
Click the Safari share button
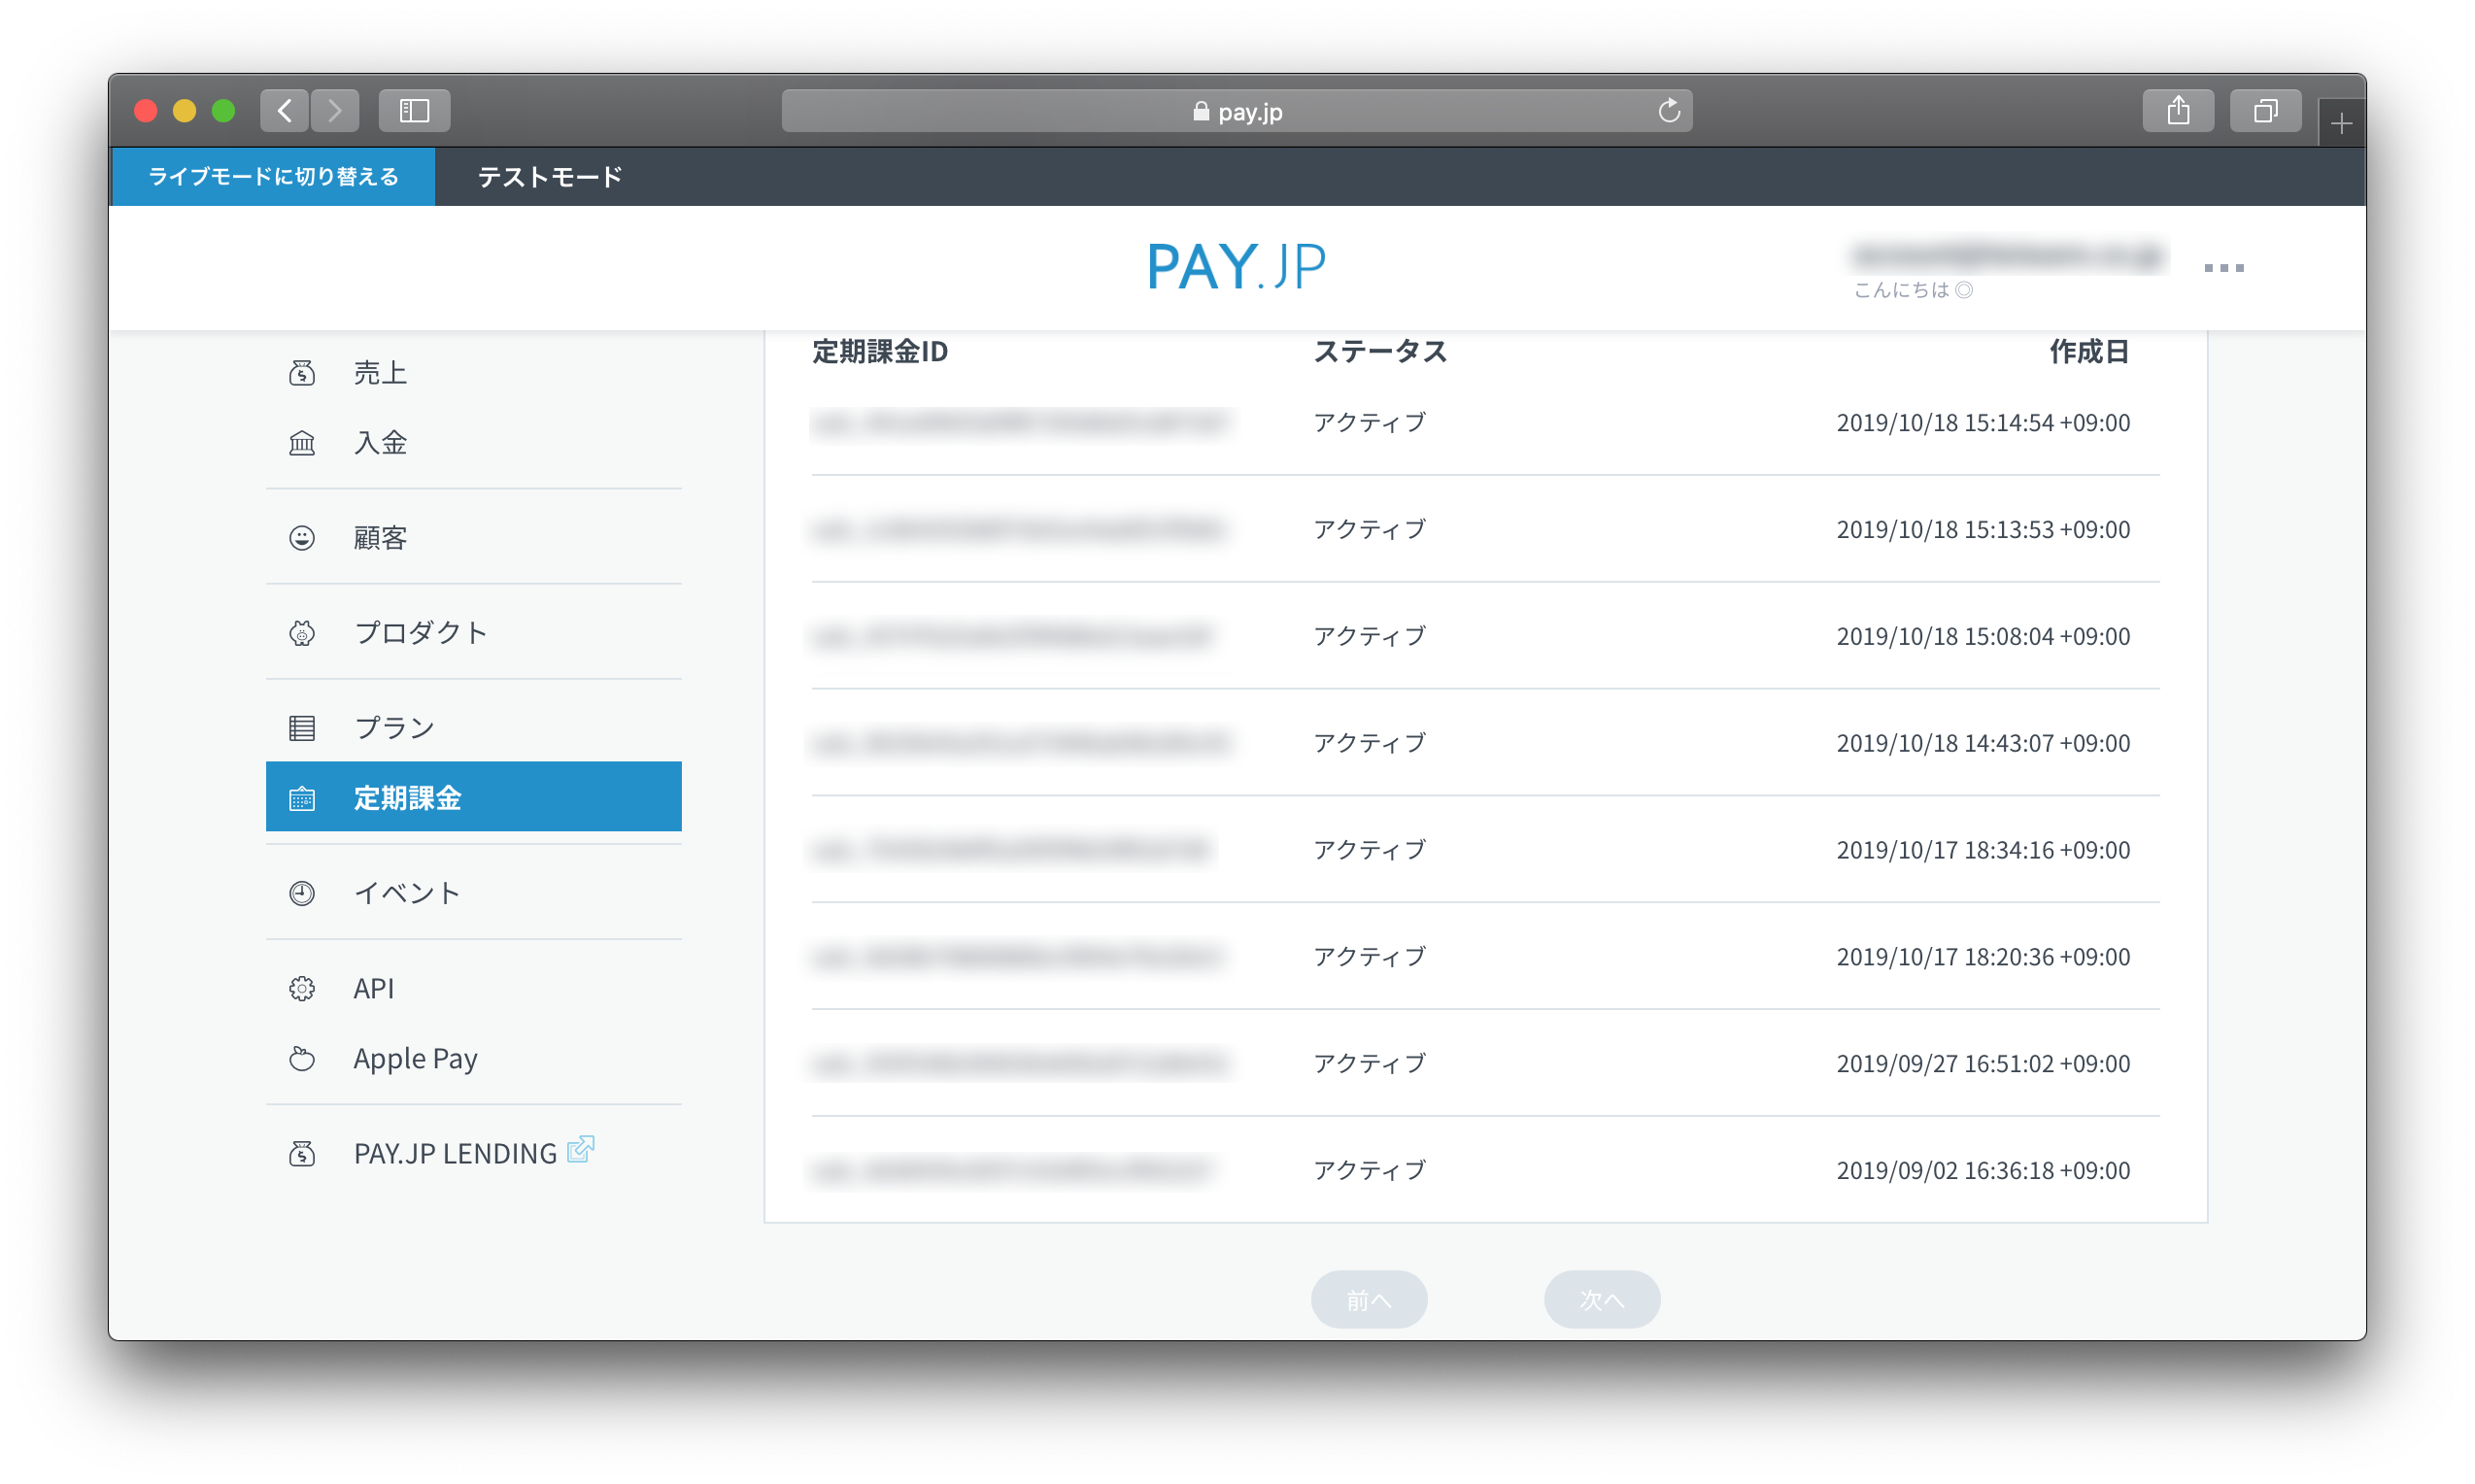click(x=2178, y=110)
